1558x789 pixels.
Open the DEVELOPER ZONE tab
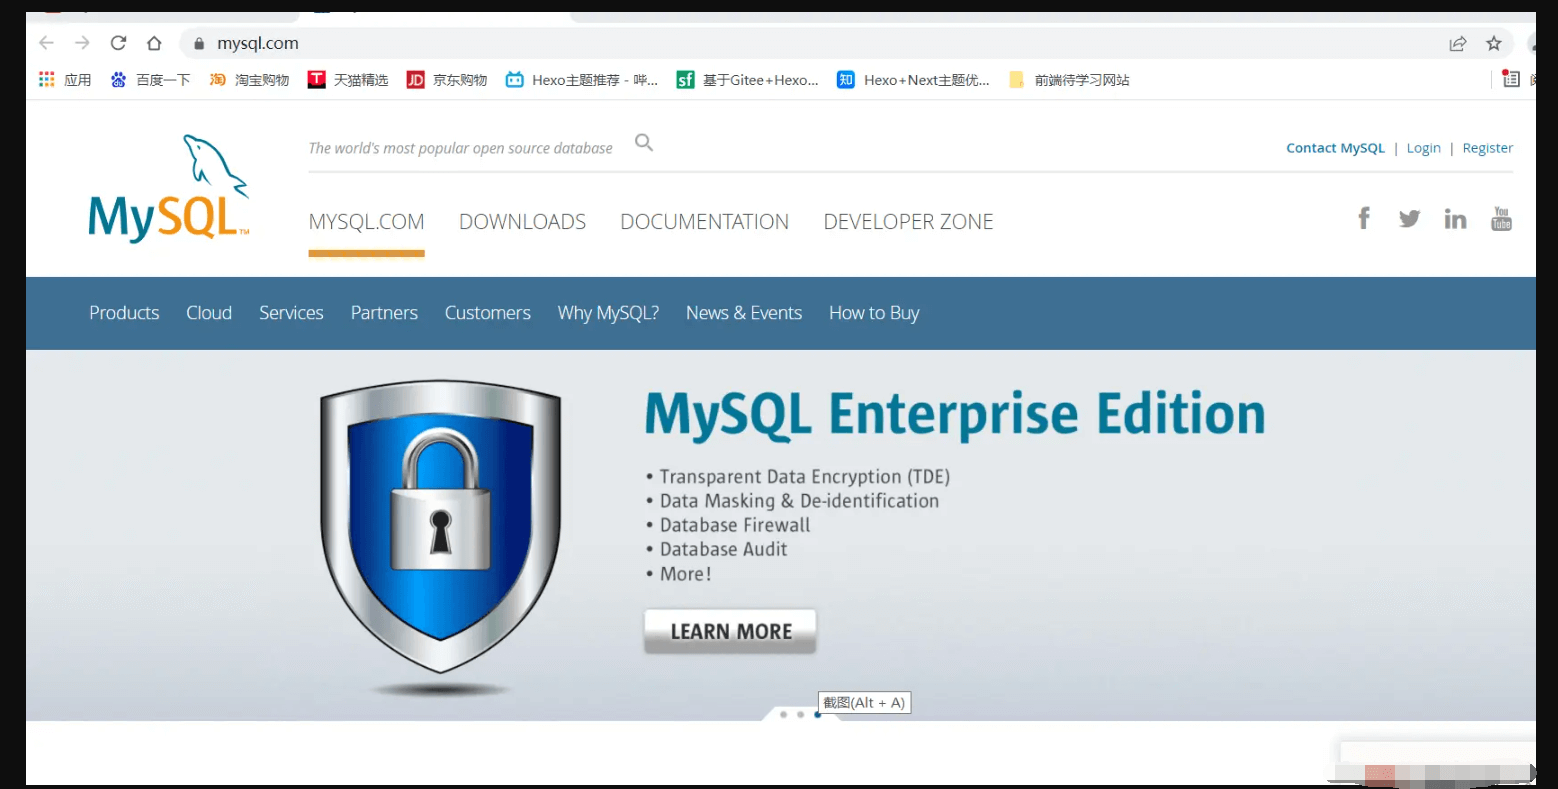[x=908, y=222]
